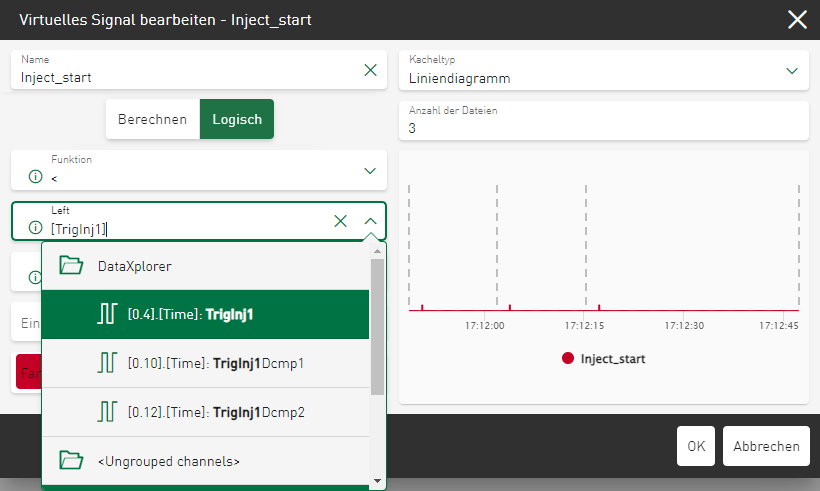Screen dimensions: 820x491
Task: Click signal icon of TrigInj1Dcmp2
Action: tap(107, 411)
